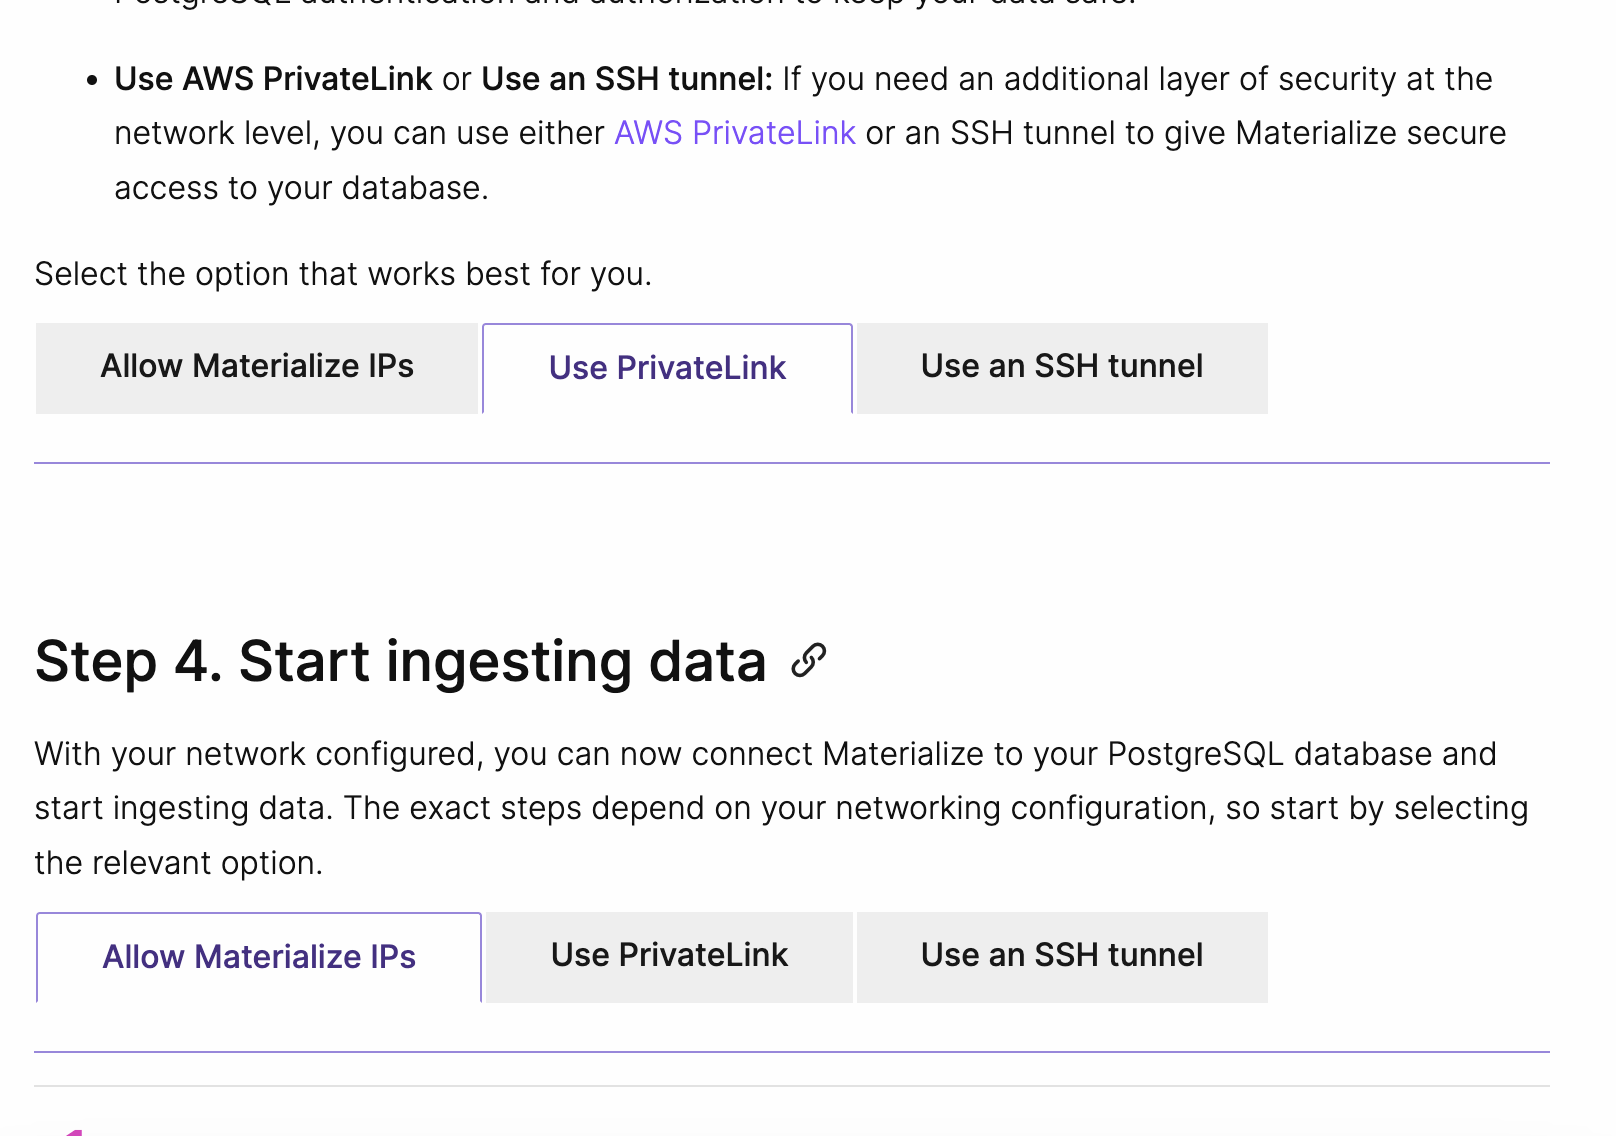Copy the Step 4 heading anchor link icon

tap(808, 661)
